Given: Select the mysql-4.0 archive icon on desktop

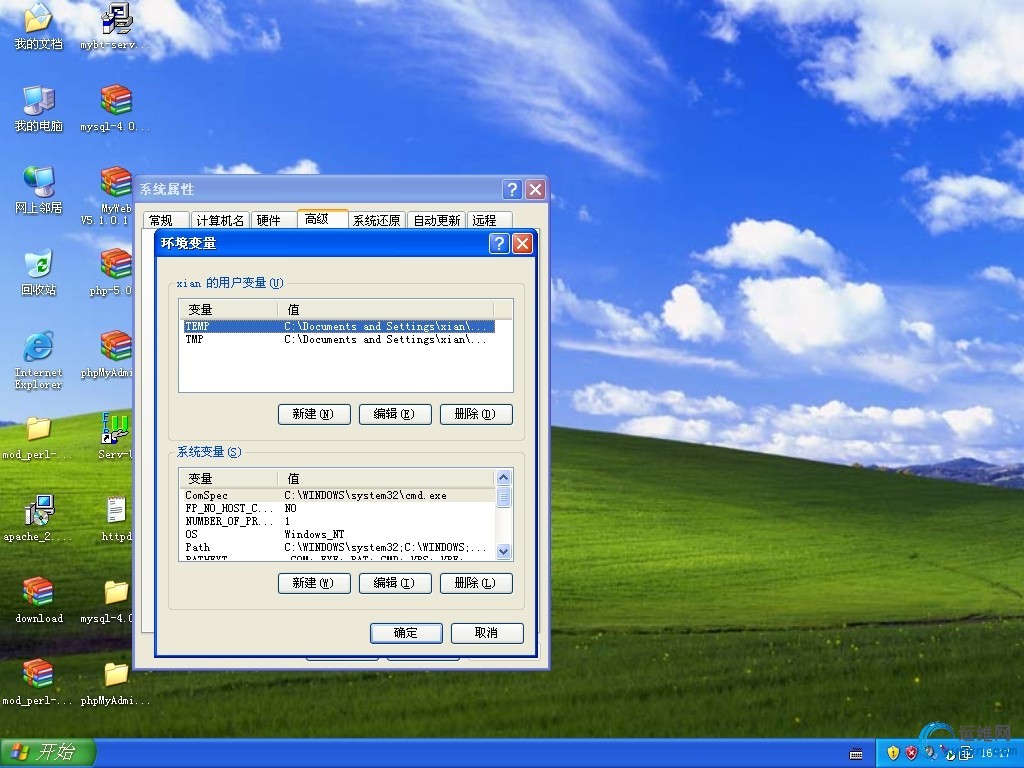Looking at the screenshot, I should tap(116, 108).
